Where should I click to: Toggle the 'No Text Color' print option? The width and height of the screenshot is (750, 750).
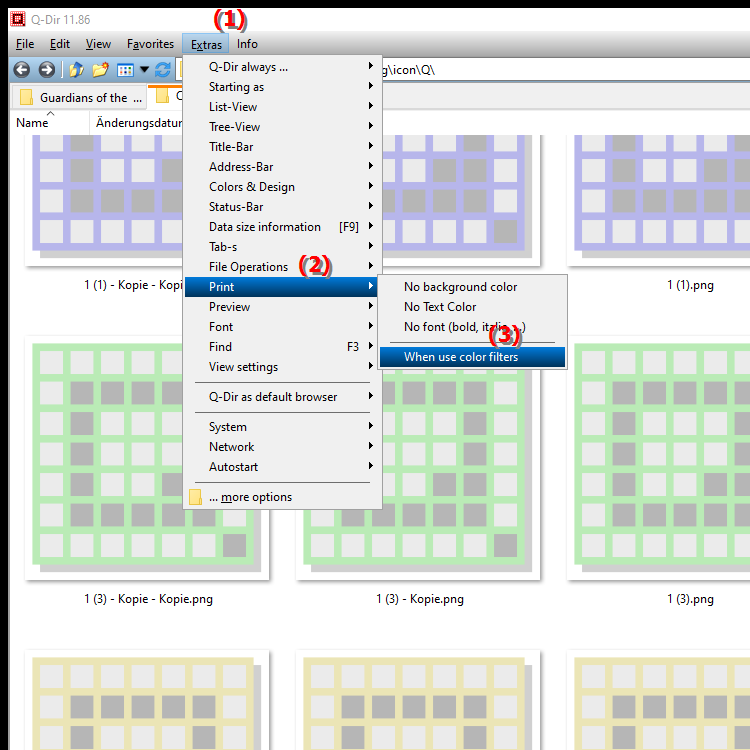tap(440, 307)
